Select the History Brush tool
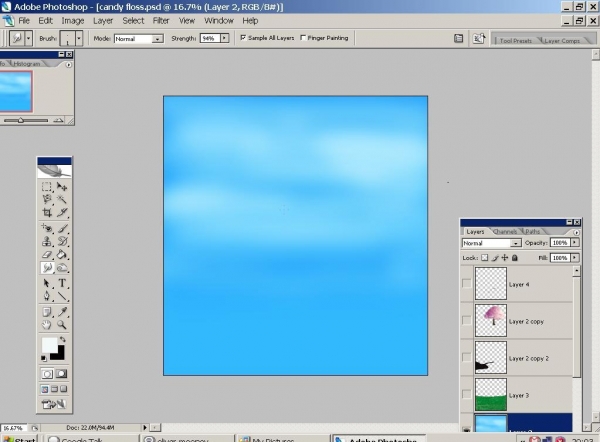600x442 pixels. 62,241
